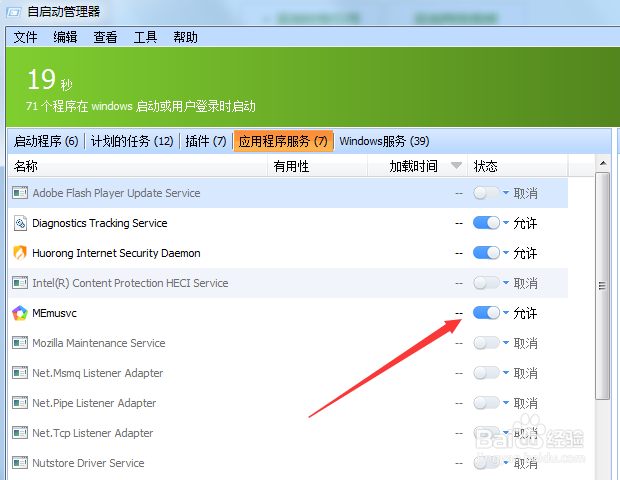620x480 pixels.
Task: Click the 自启动管理器 title bar app icon
Action: [x=13, y=12]
